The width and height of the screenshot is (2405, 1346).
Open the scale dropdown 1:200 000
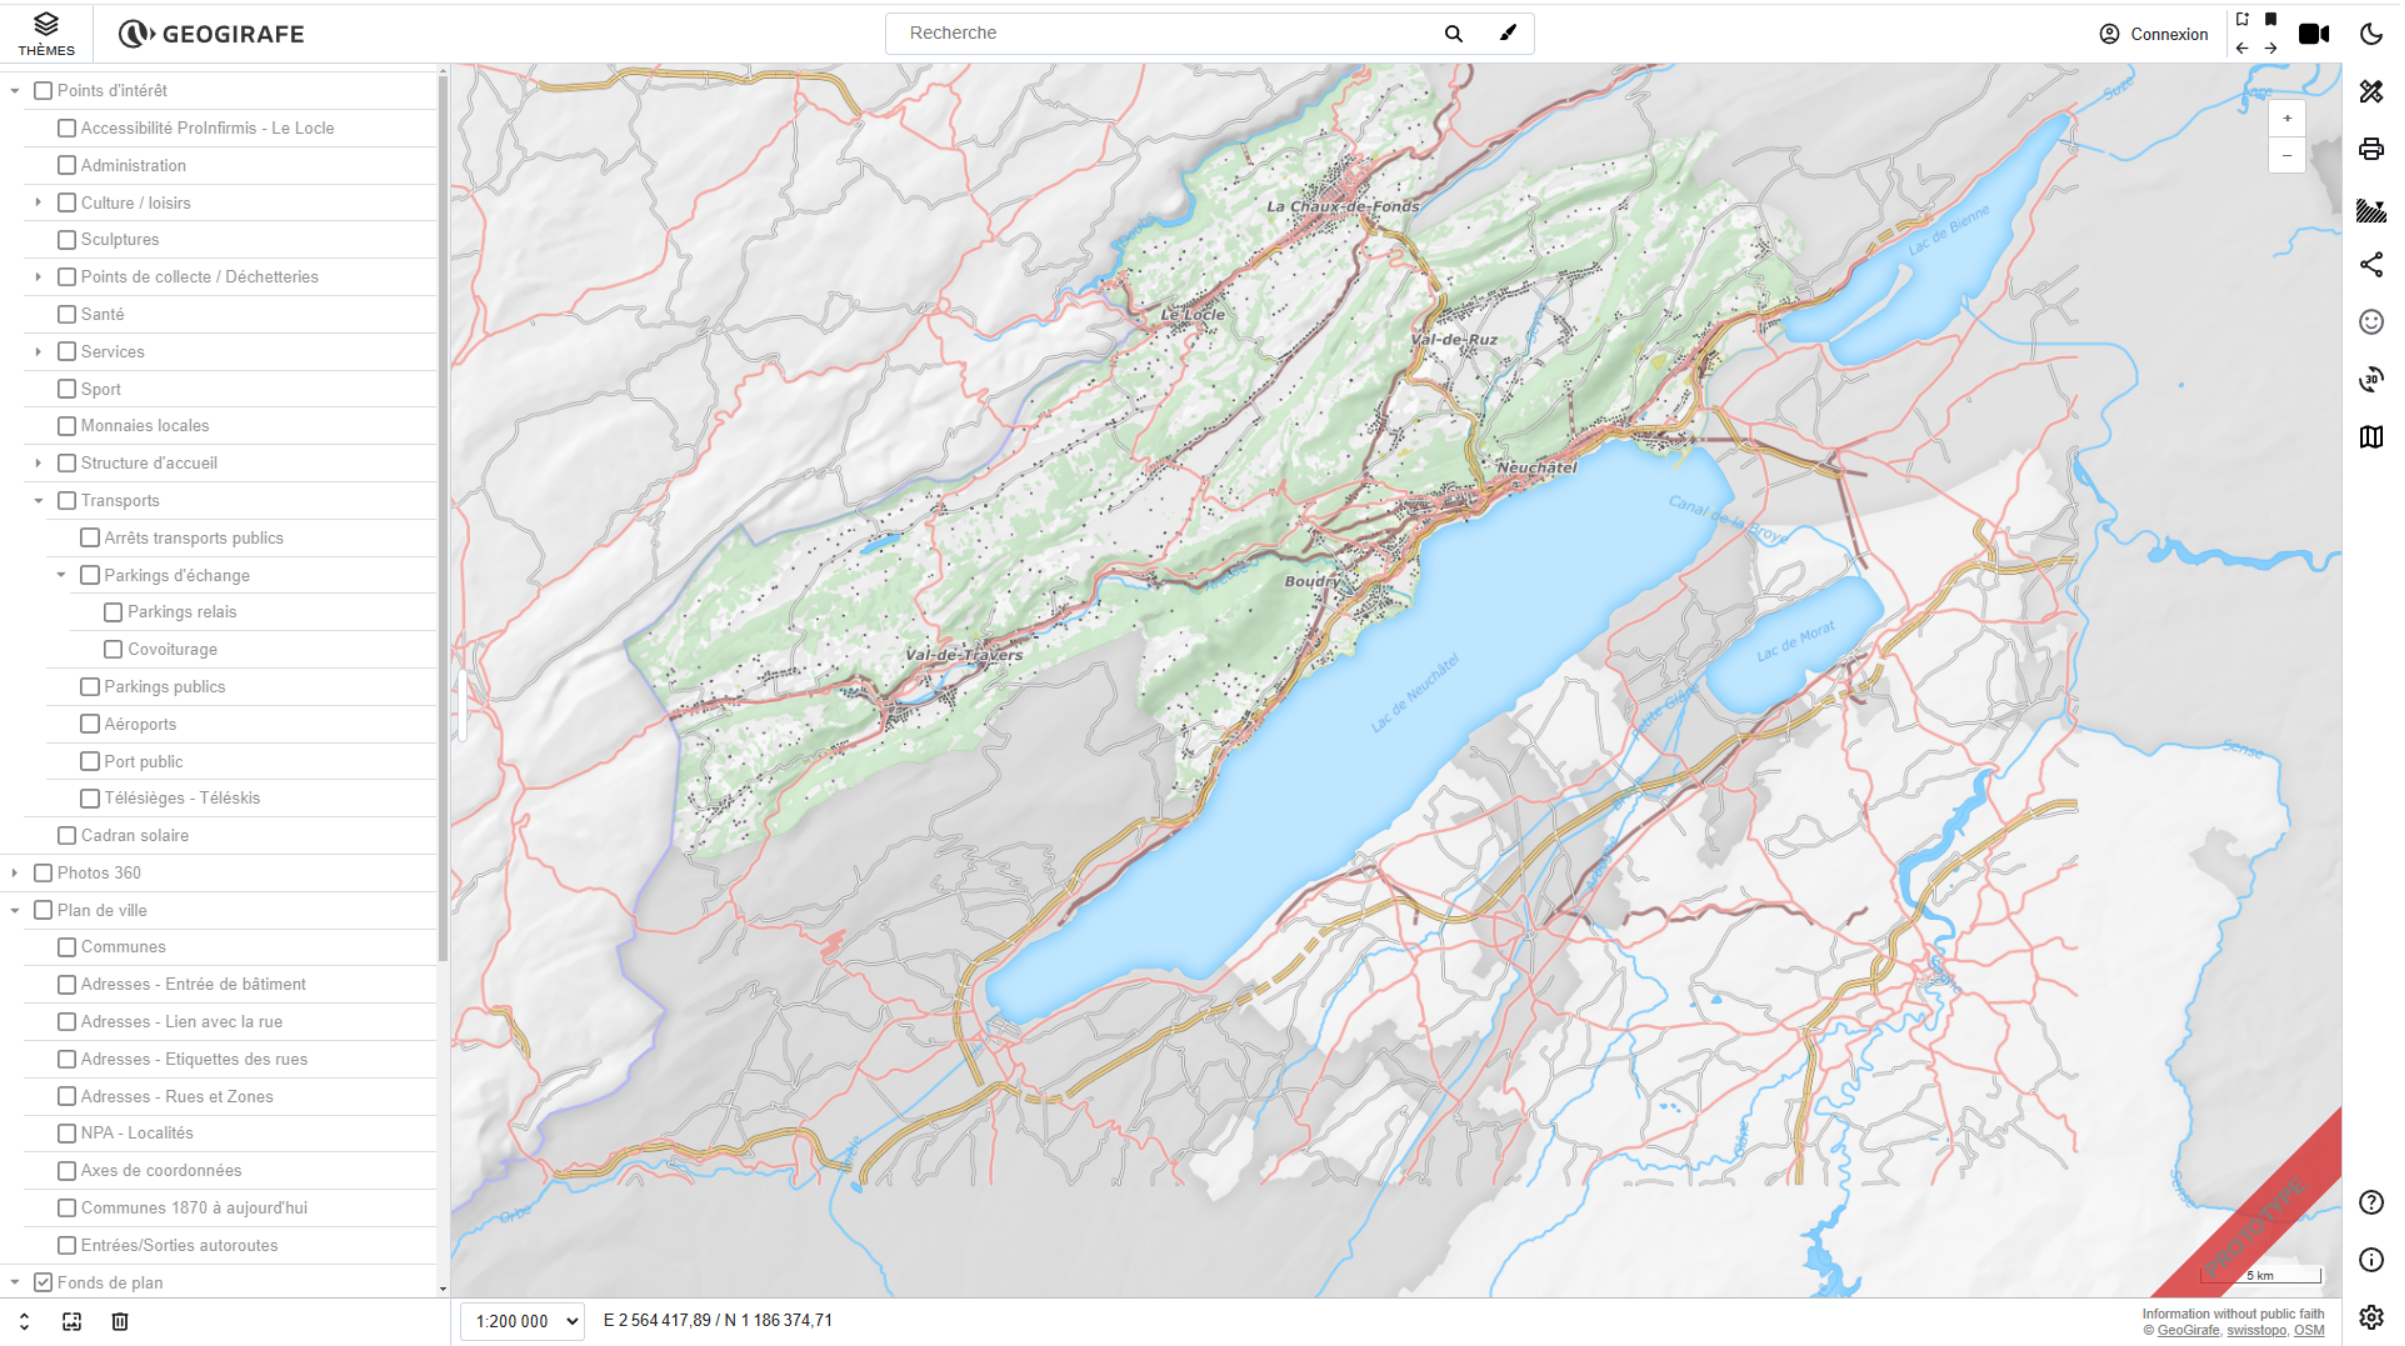click(520, 1320)
